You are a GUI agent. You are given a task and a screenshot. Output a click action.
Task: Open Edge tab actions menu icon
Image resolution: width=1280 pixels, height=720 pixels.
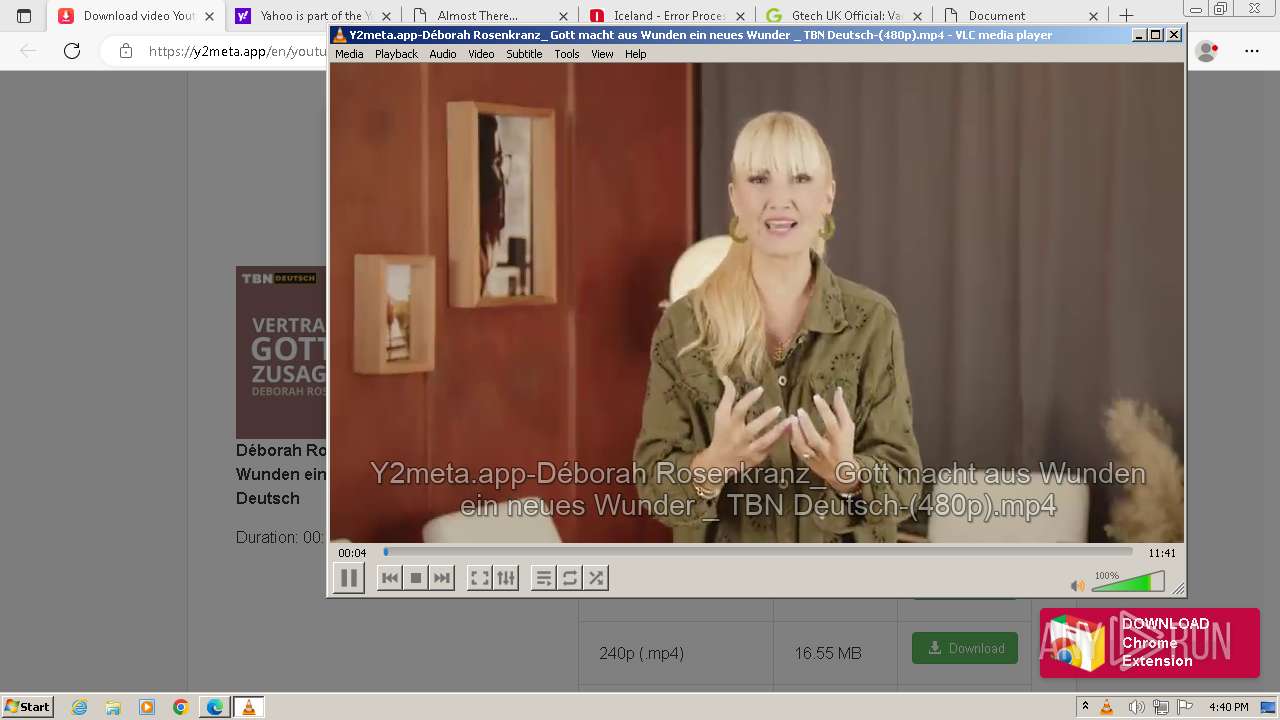pos(24,16)
